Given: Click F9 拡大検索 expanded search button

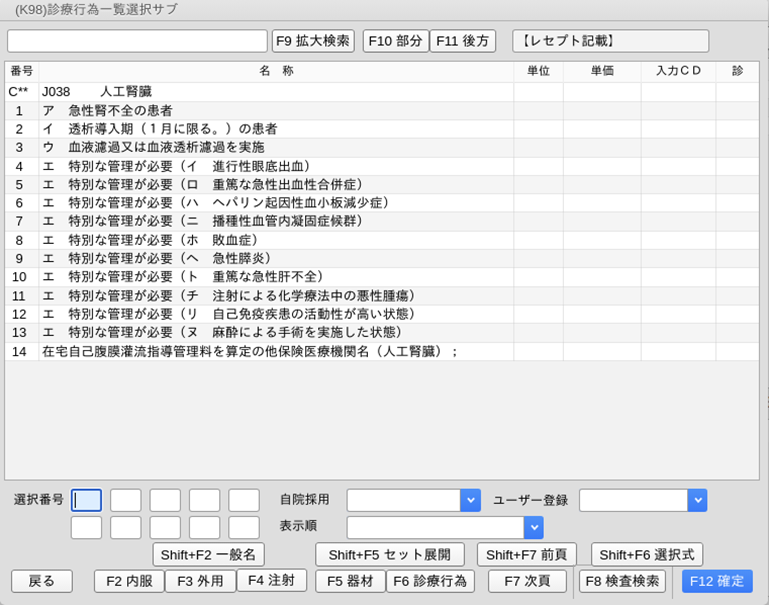Looking at the screenshot, I should pos(313,41).
